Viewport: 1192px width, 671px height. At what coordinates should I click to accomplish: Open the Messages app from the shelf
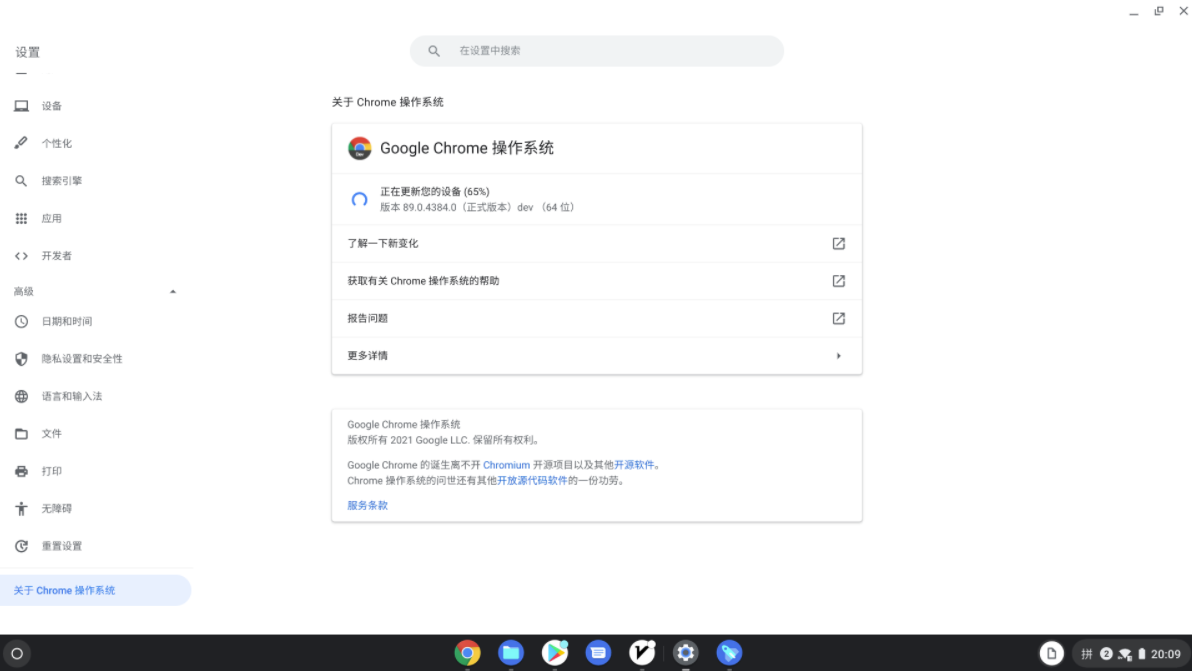click(x=598, y=653)
